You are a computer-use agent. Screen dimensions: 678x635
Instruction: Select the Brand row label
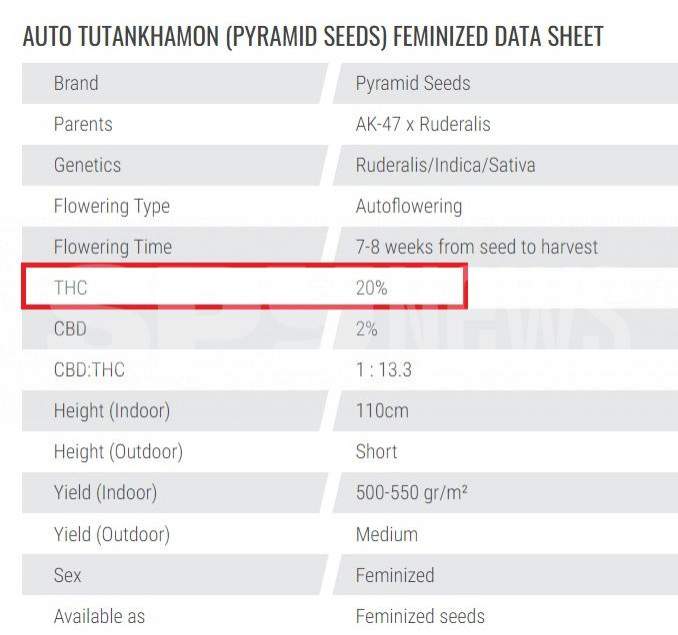click(76, 83)
